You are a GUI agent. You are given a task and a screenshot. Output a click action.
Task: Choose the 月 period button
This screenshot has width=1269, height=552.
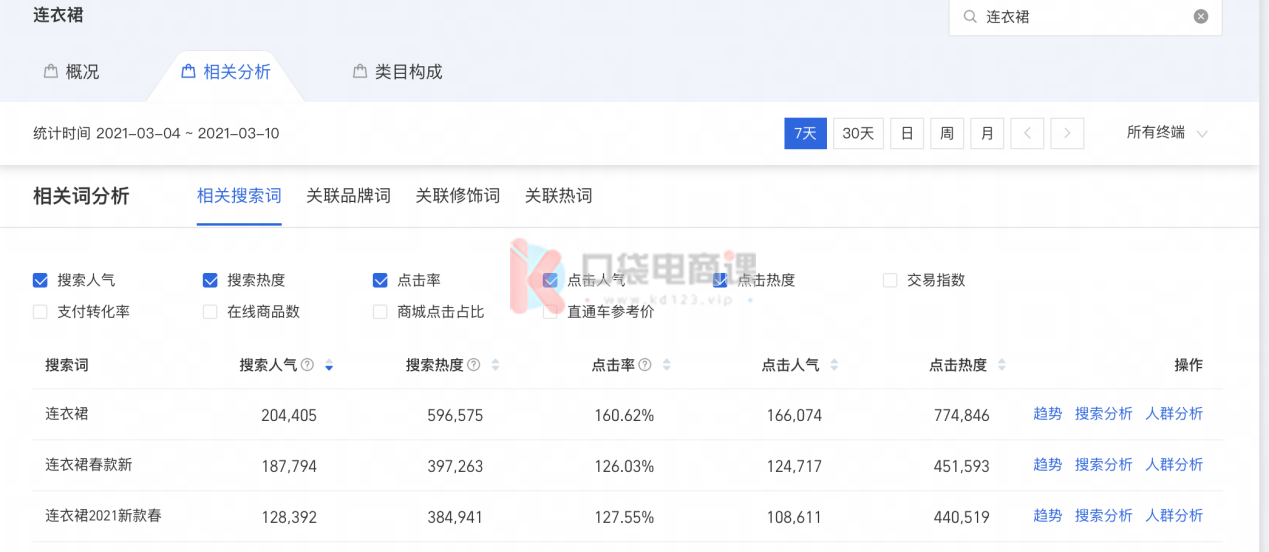point(987,133)
